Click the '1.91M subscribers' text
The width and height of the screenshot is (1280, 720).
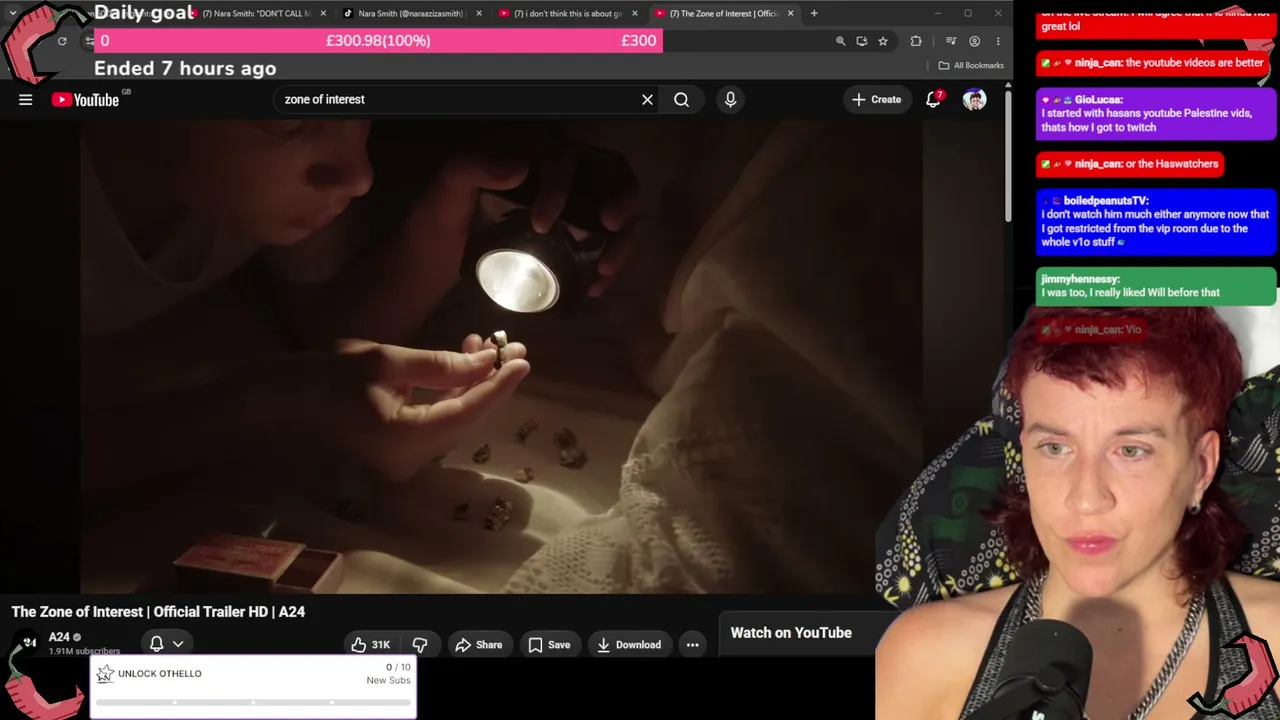[85, 652]
